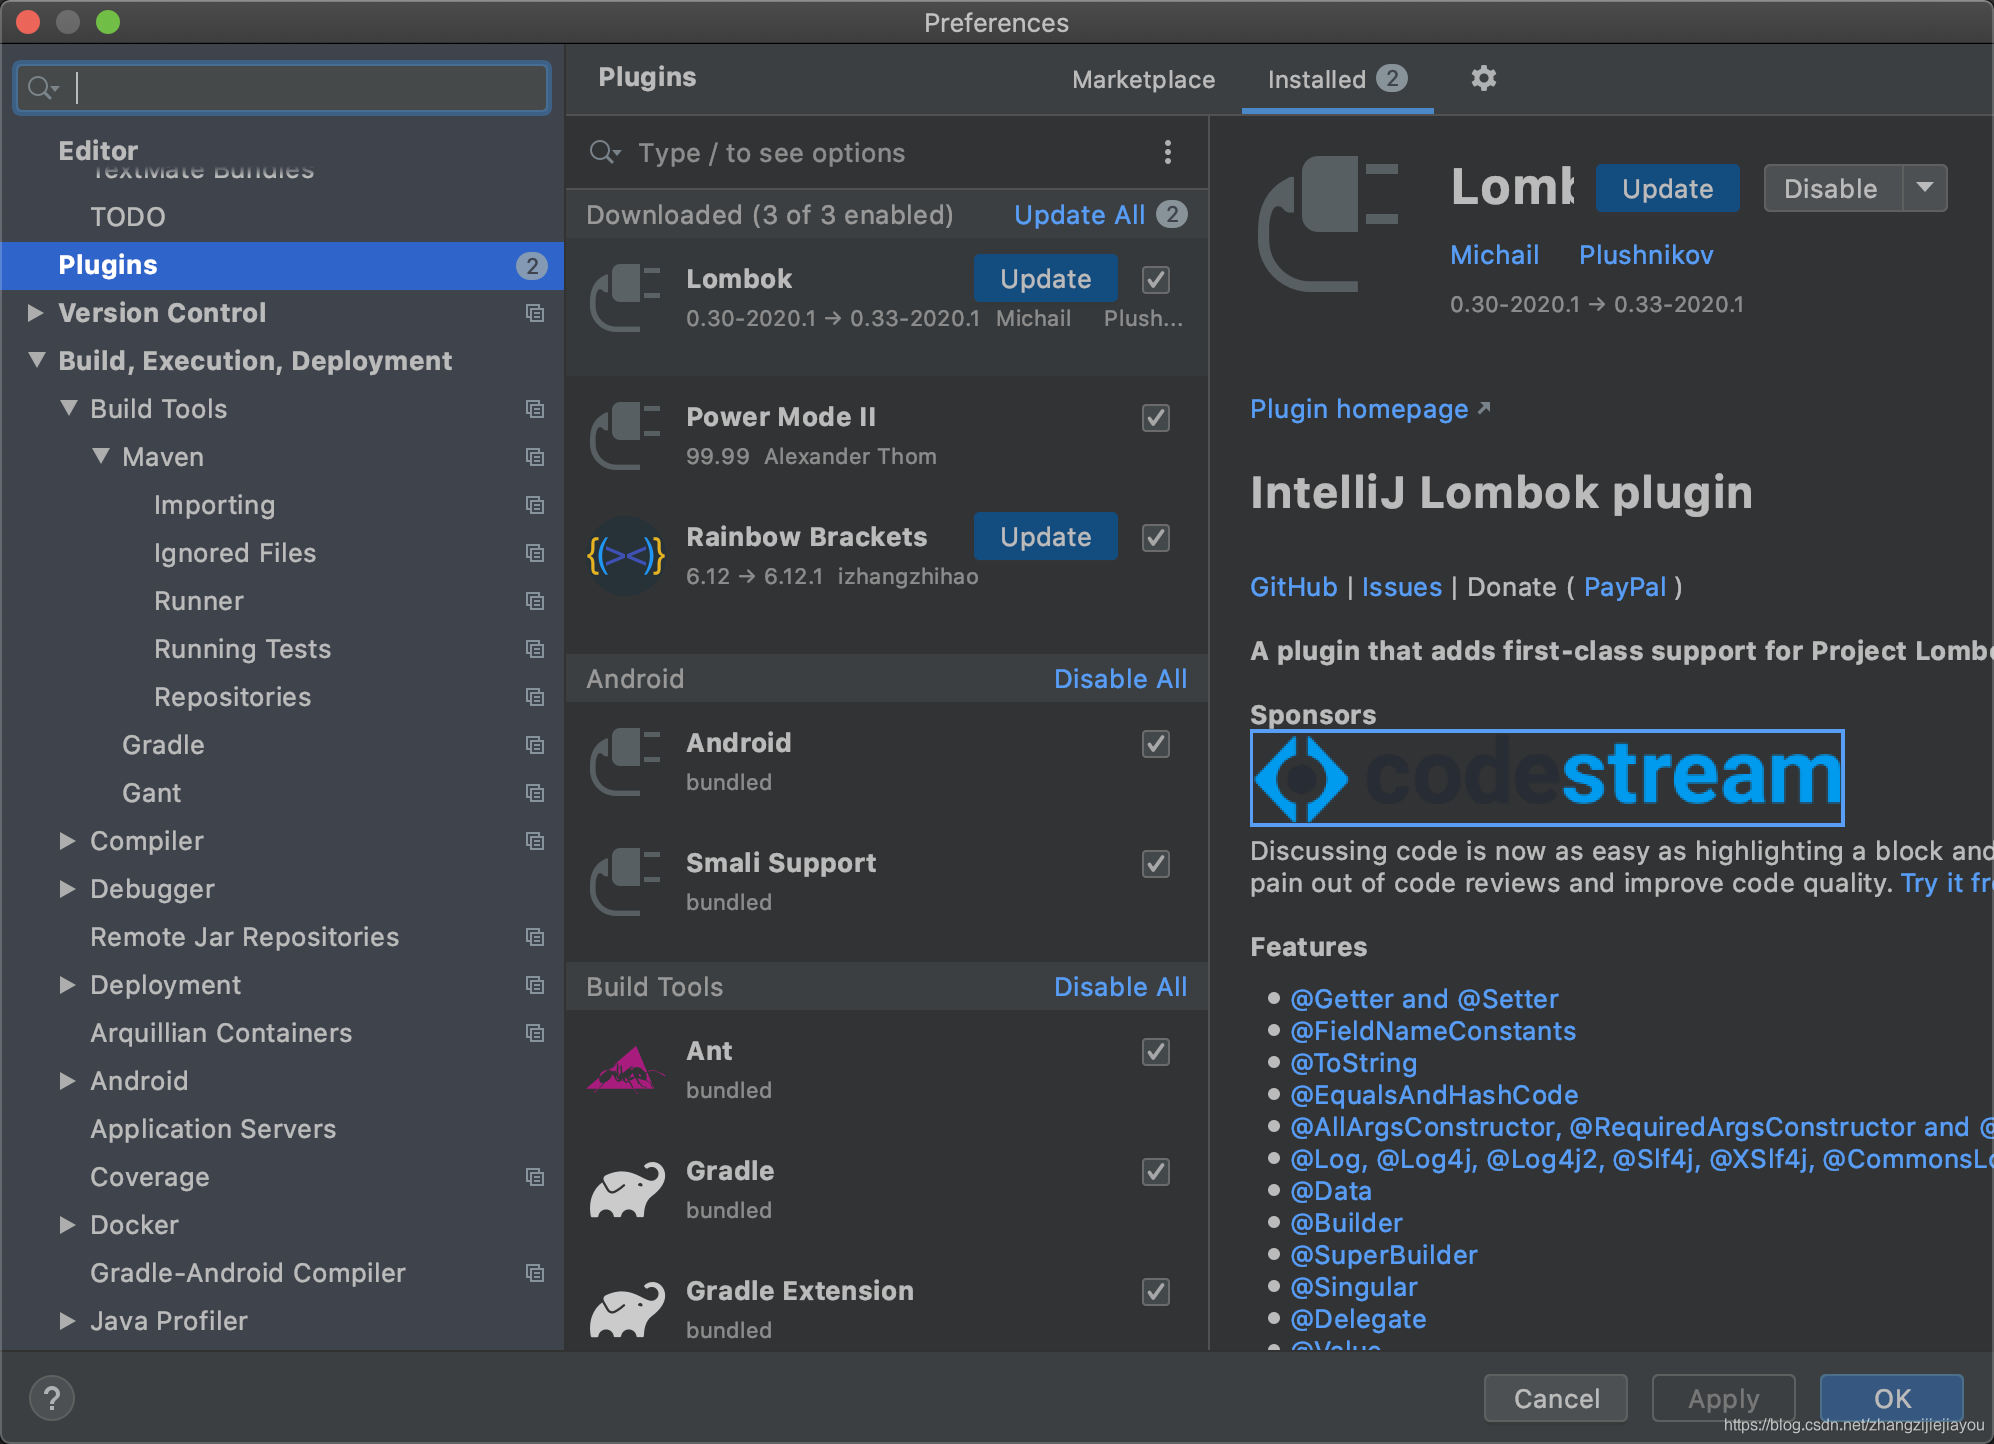This screenshot has width=1994, height=1444.
Task: Expand the Version Control tree node
Action: [36, 312]
